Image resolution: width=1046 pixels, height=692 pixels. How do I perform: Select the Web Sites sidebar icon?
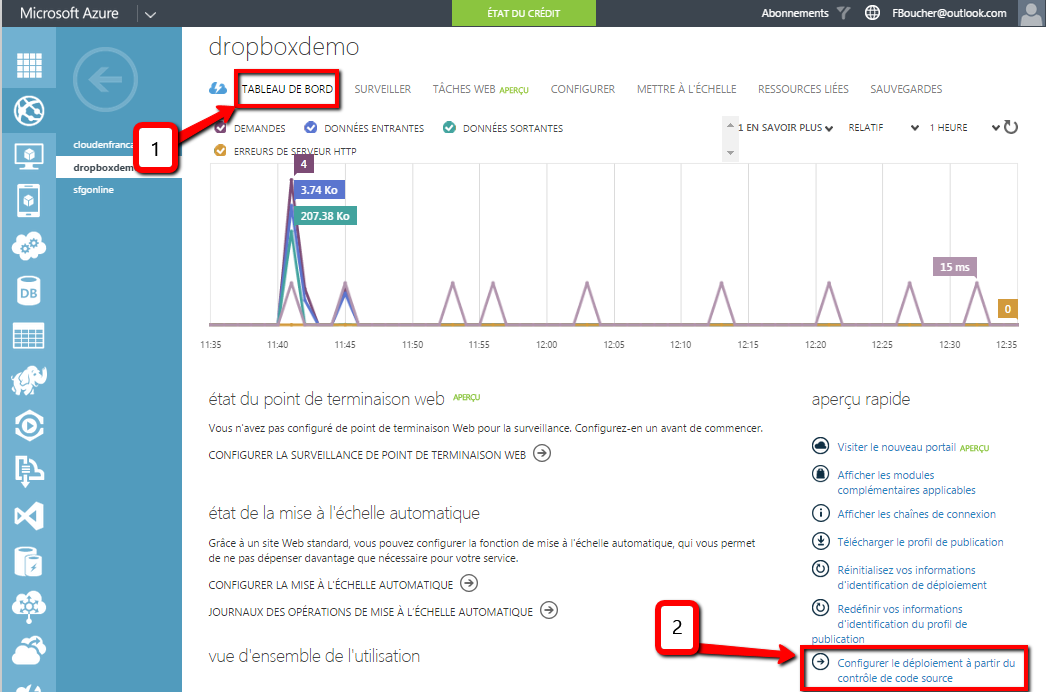click(29, 110)
